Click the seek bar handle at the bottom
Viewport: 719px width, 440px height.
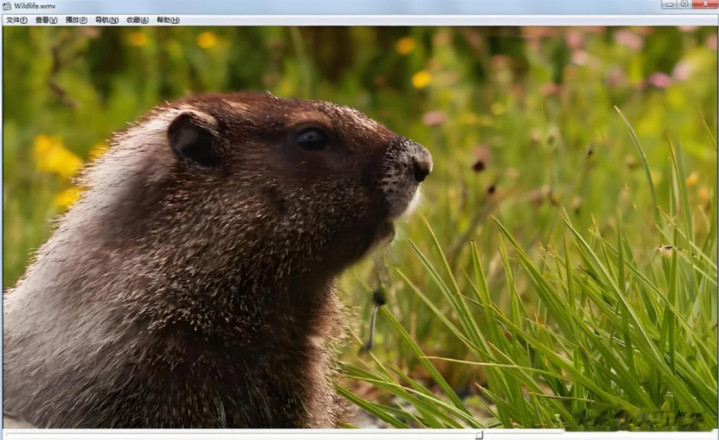tap(479, 435)
